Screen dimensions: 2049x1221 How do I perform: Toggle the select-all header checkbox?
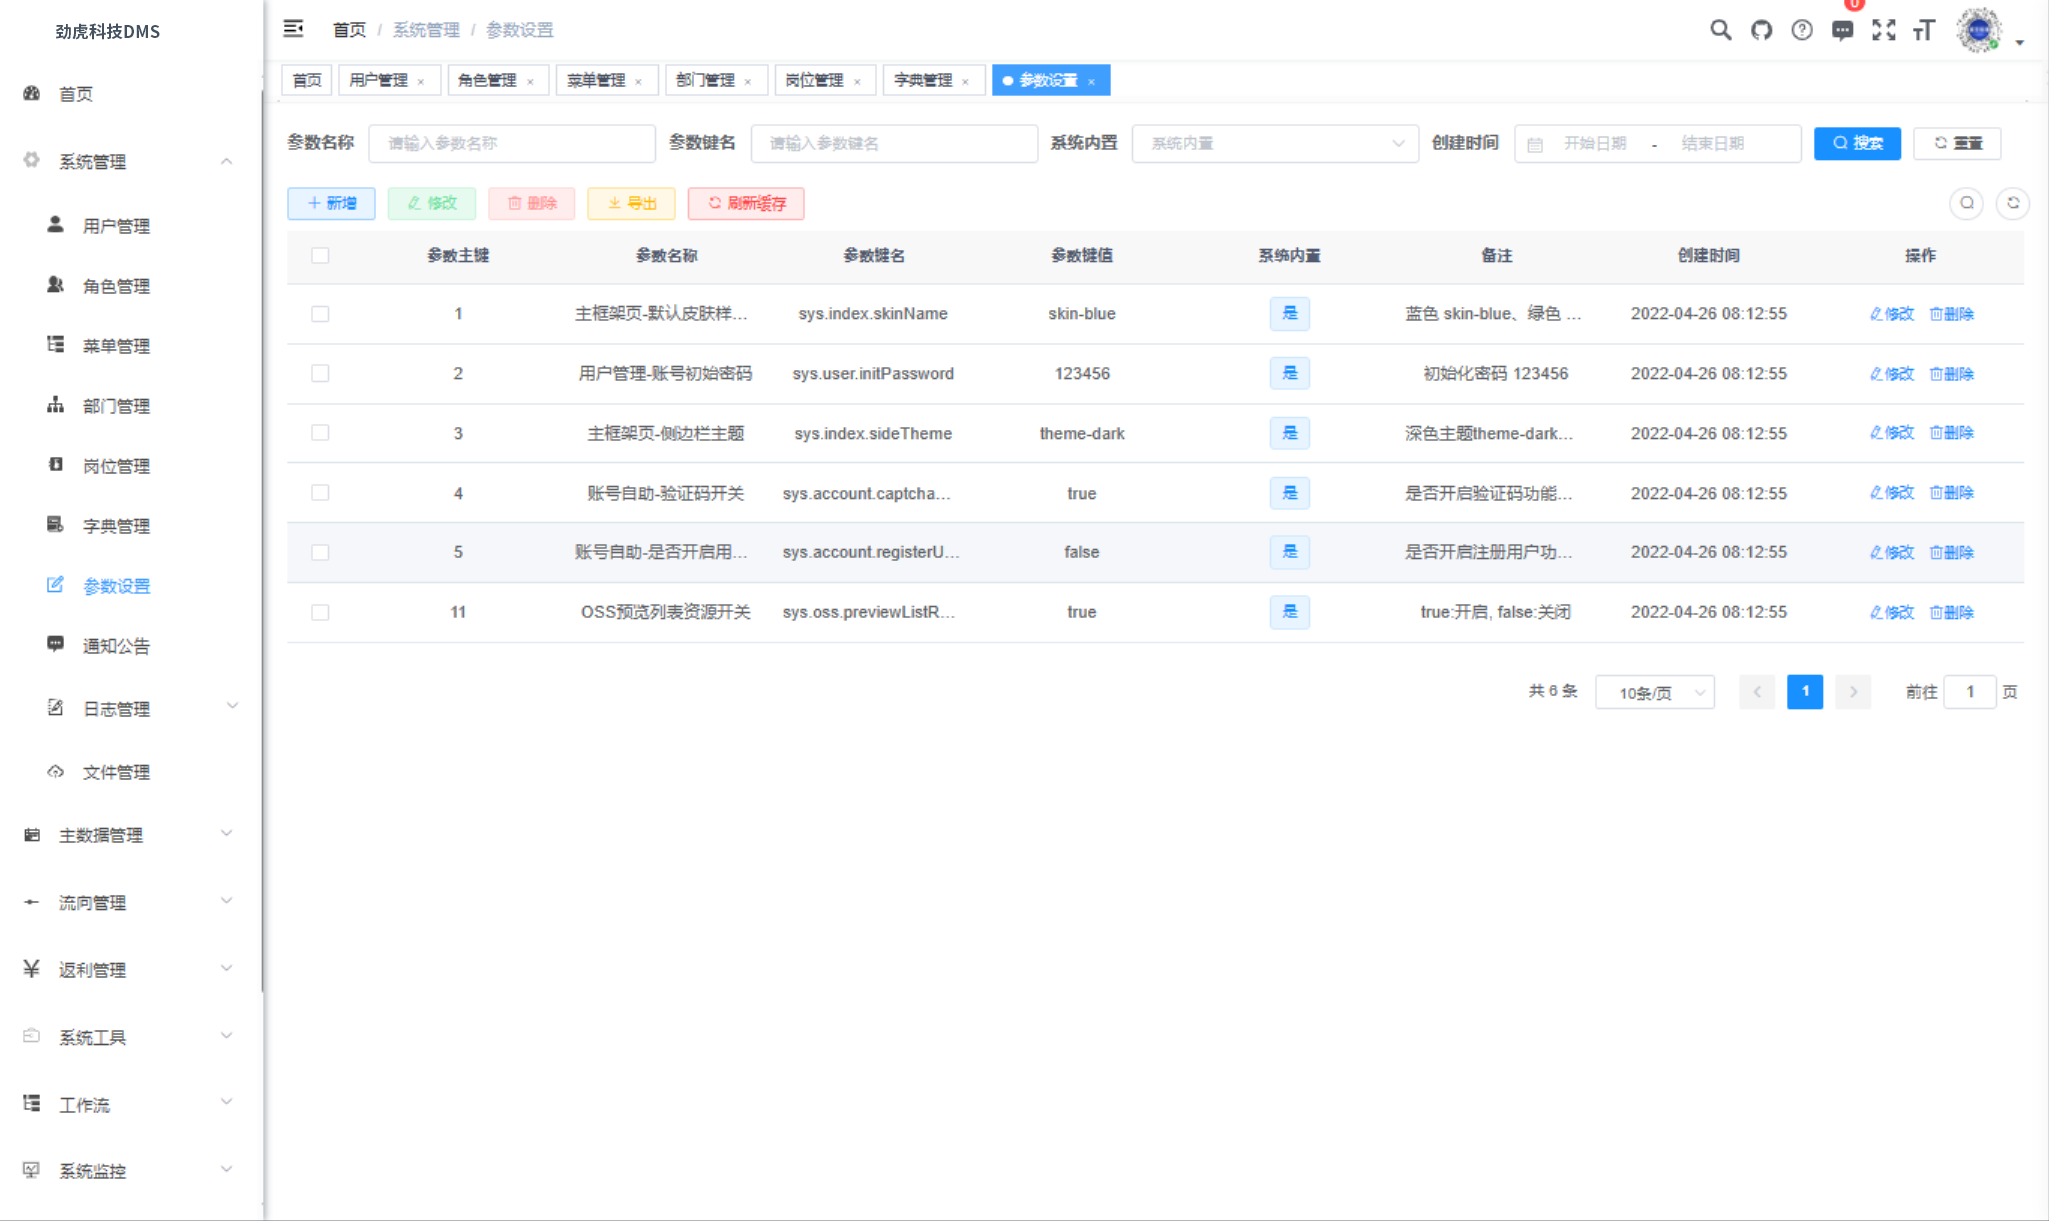(x=320, y=256)
